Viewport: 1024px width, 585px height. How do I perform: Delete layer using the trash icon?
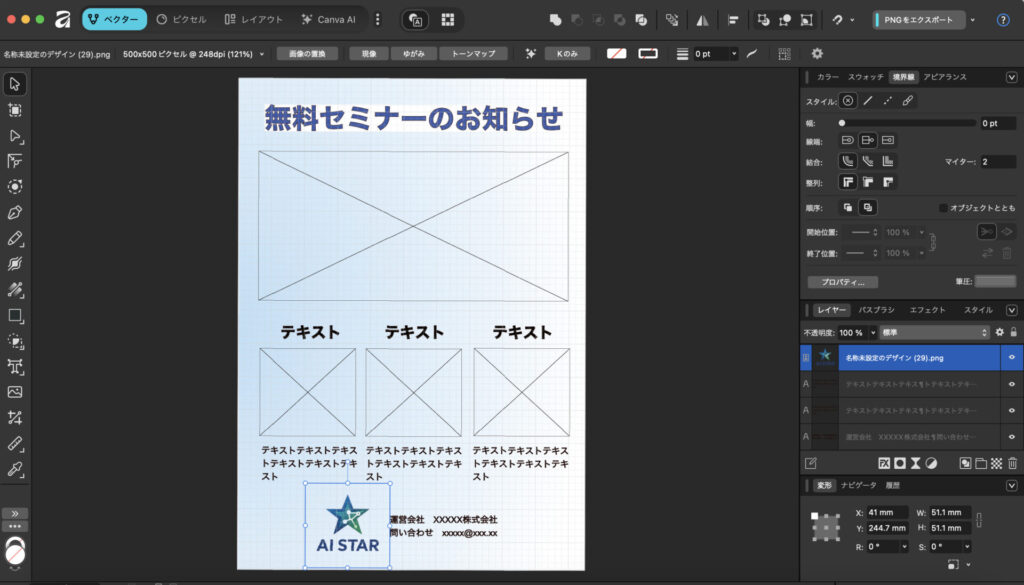[1012, 463]
